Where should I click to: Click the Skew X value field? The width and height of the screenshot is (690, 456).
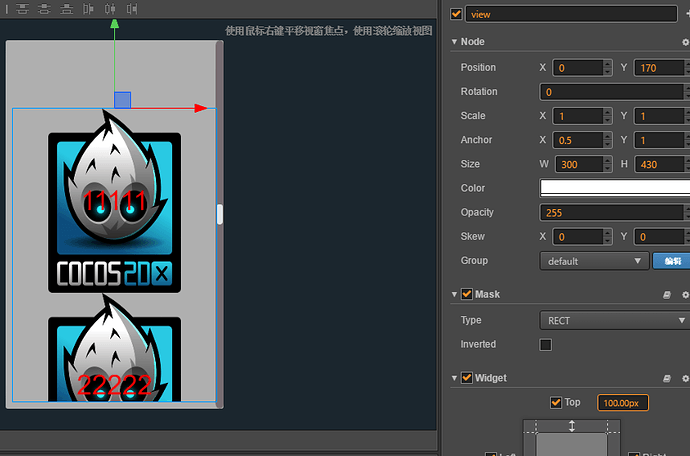[x=578, y=237]
